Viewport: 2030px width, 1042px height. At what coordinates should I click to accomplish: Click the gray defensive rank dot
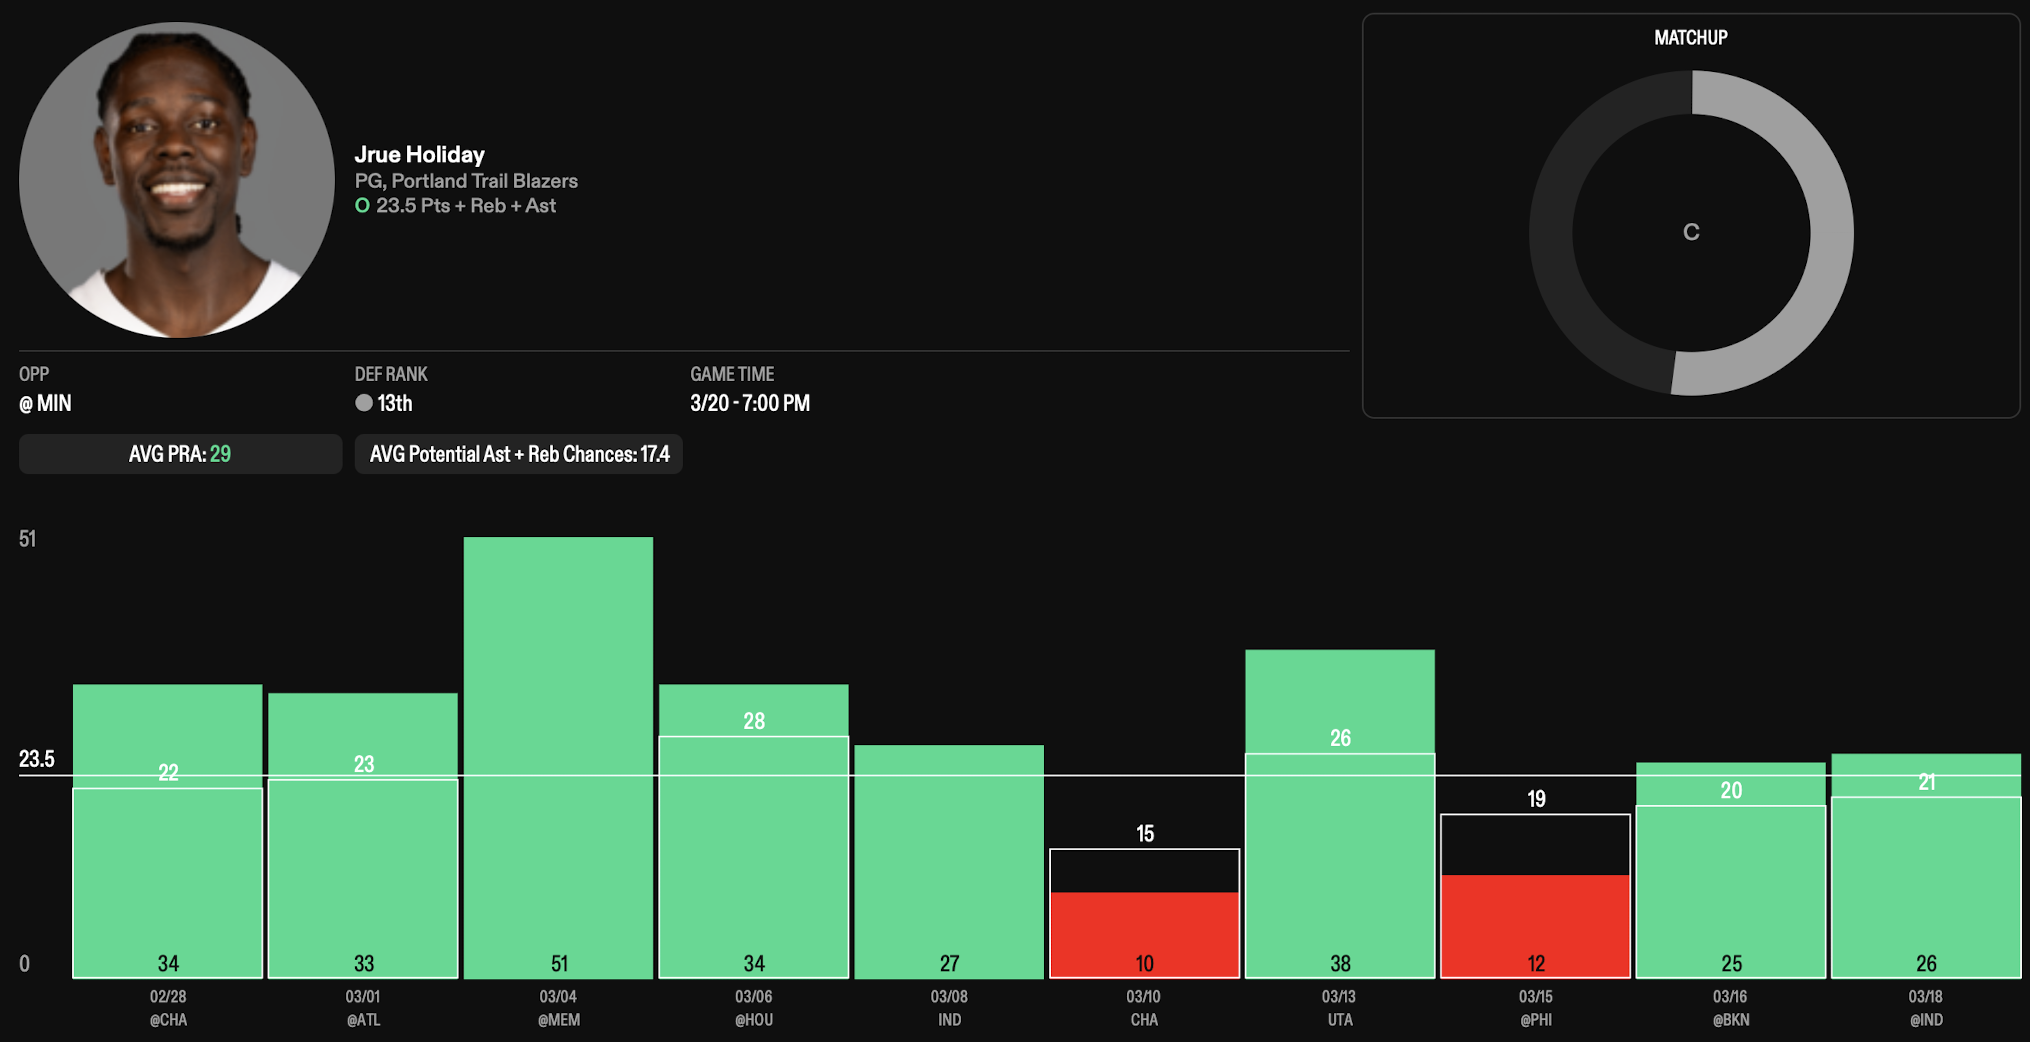click(x=364, y=403)
